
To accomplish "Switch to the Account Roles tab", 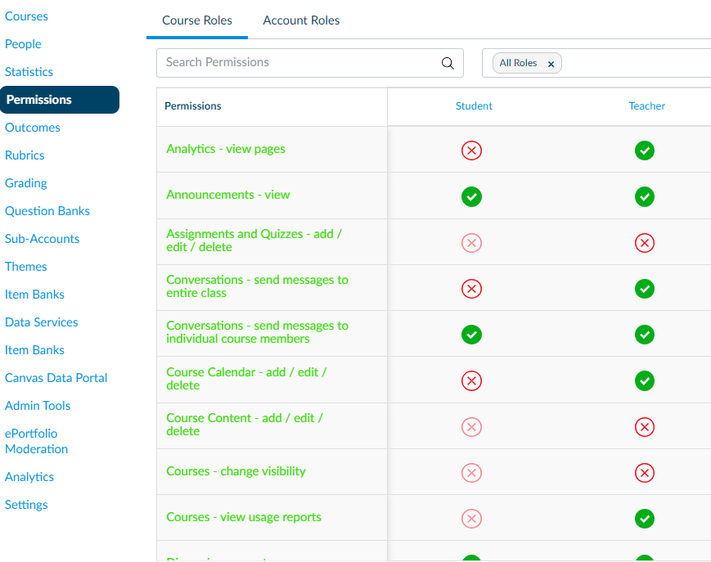I will pos(301,20).
